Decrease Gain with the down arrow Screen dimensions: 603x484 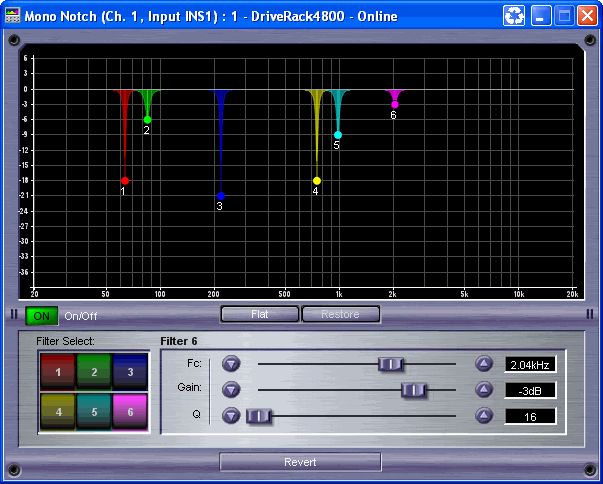pyautogui.click(x=231, y=389)
